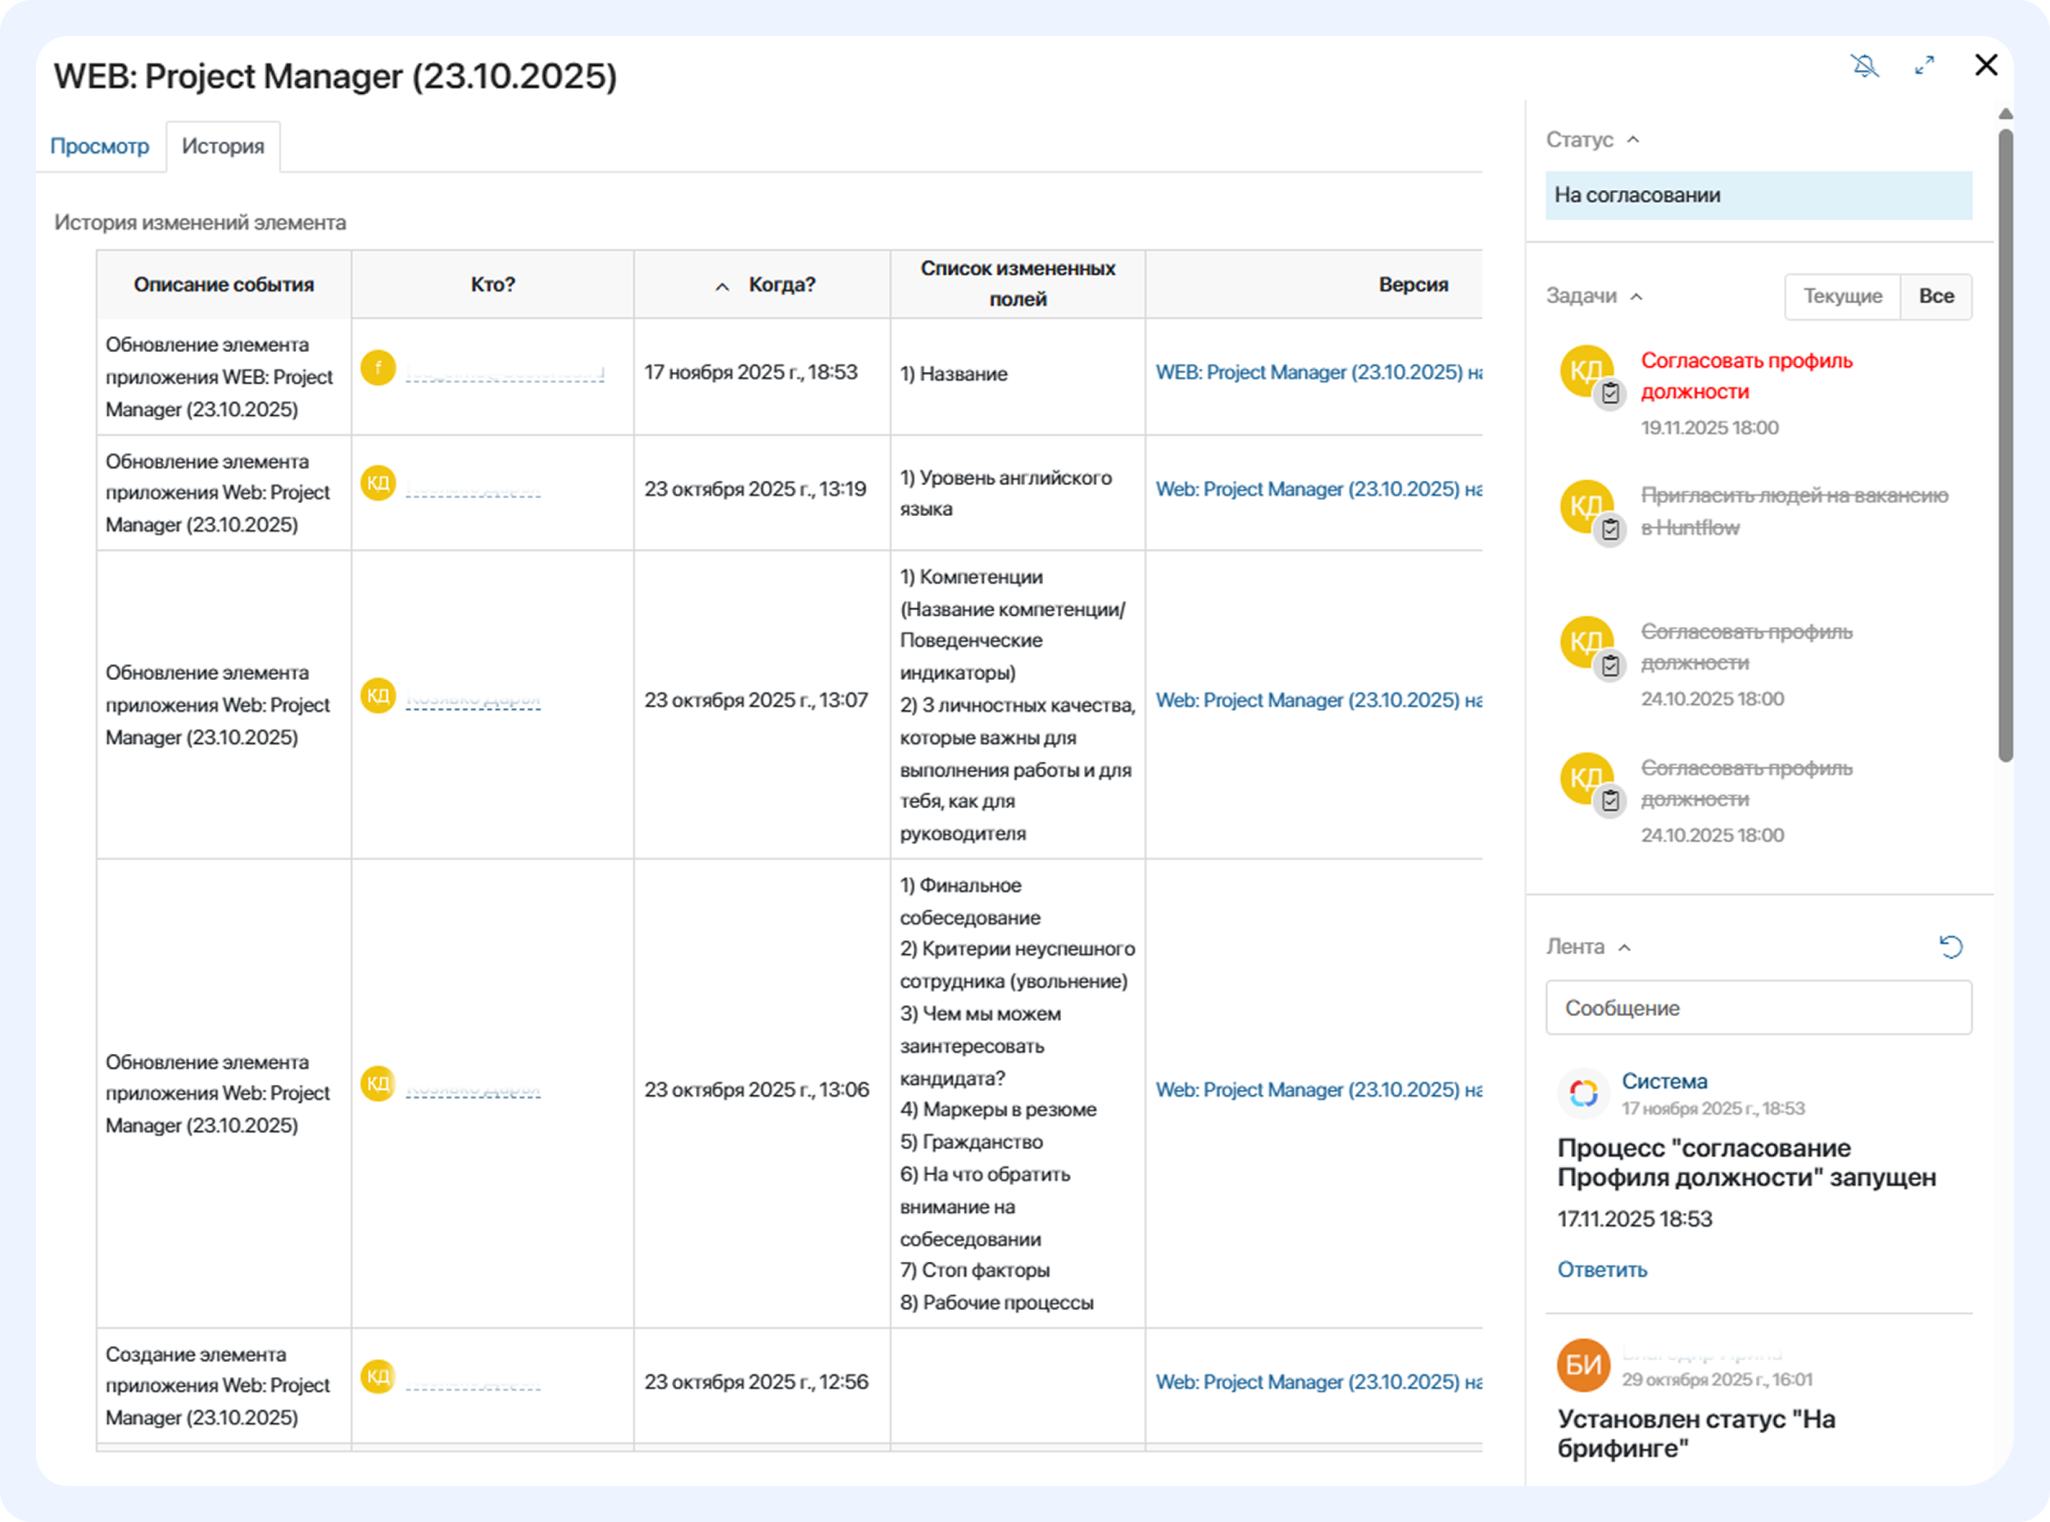Switch task filter to Все
This screenshot has height=1522, width=2050.
(x=1936, y=296)
